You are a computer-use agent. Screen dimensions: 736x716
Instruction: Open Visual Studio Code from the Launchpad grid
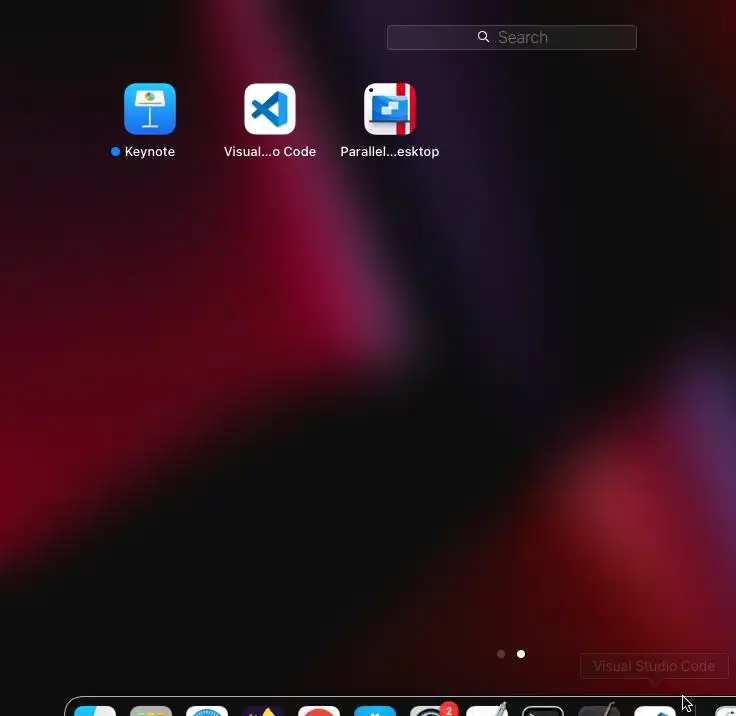coord(270,109)
